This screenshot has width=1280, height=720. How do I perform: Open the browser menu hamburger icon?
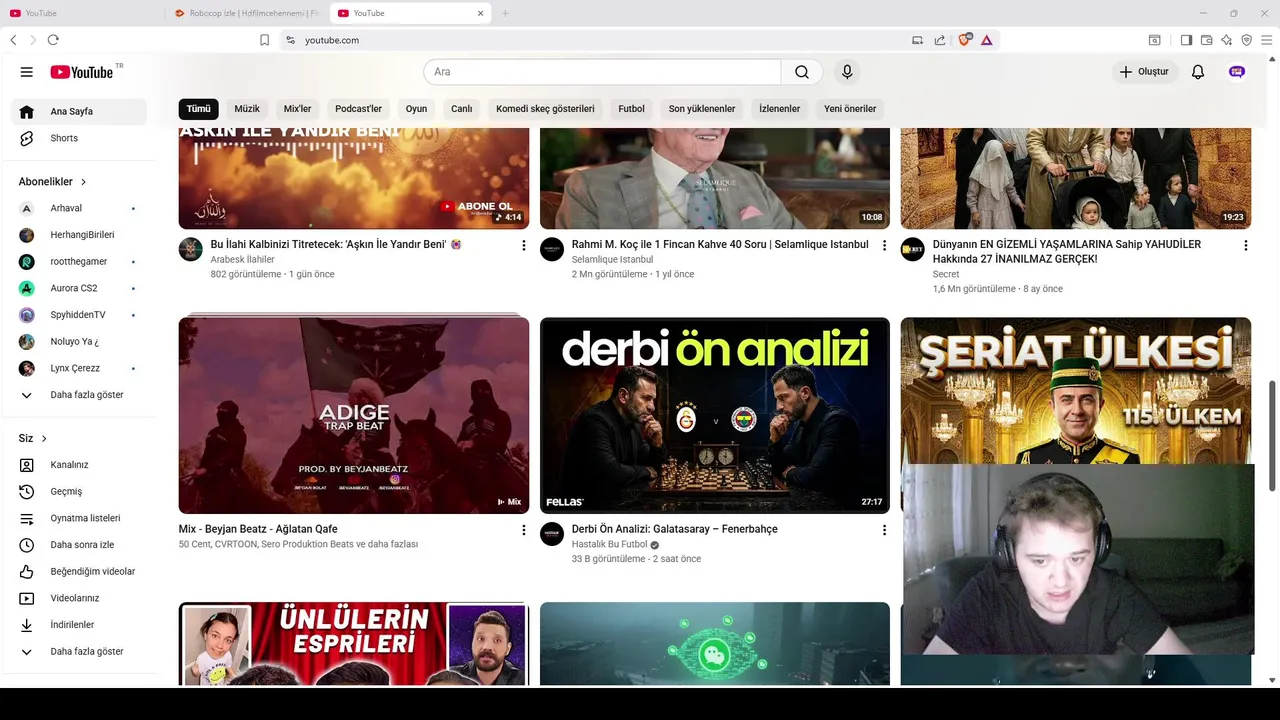(x=1267, y=40)
